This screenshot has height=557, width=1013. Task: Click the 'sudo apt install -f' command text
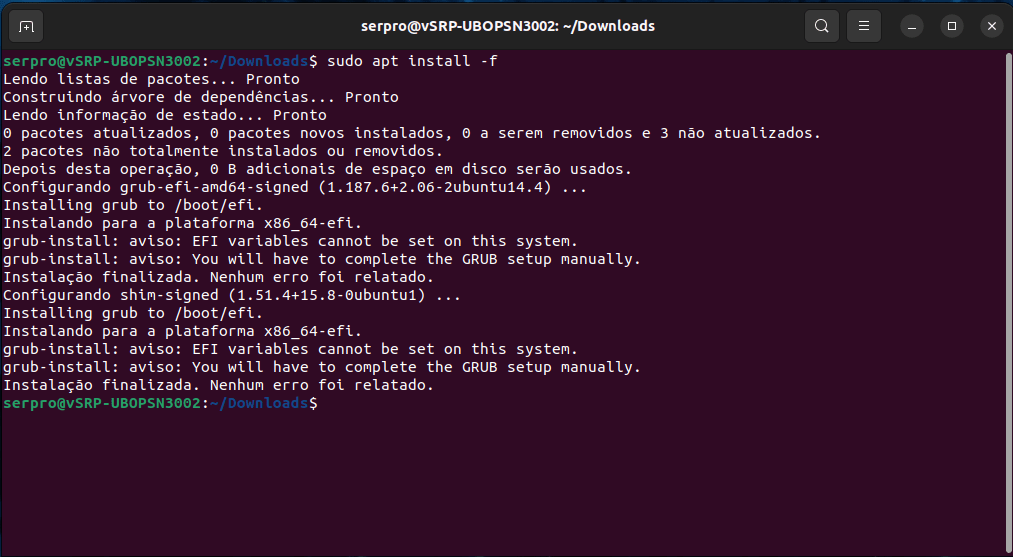412,61
